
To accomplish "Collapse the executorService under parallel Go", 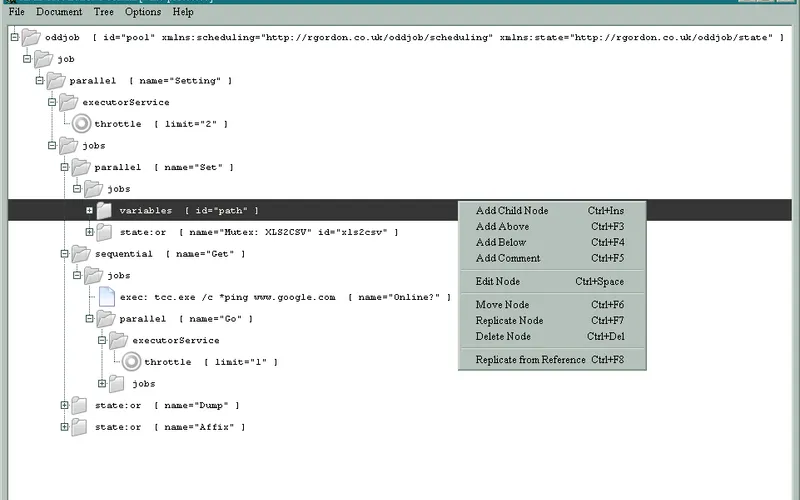I will point(102,340).
